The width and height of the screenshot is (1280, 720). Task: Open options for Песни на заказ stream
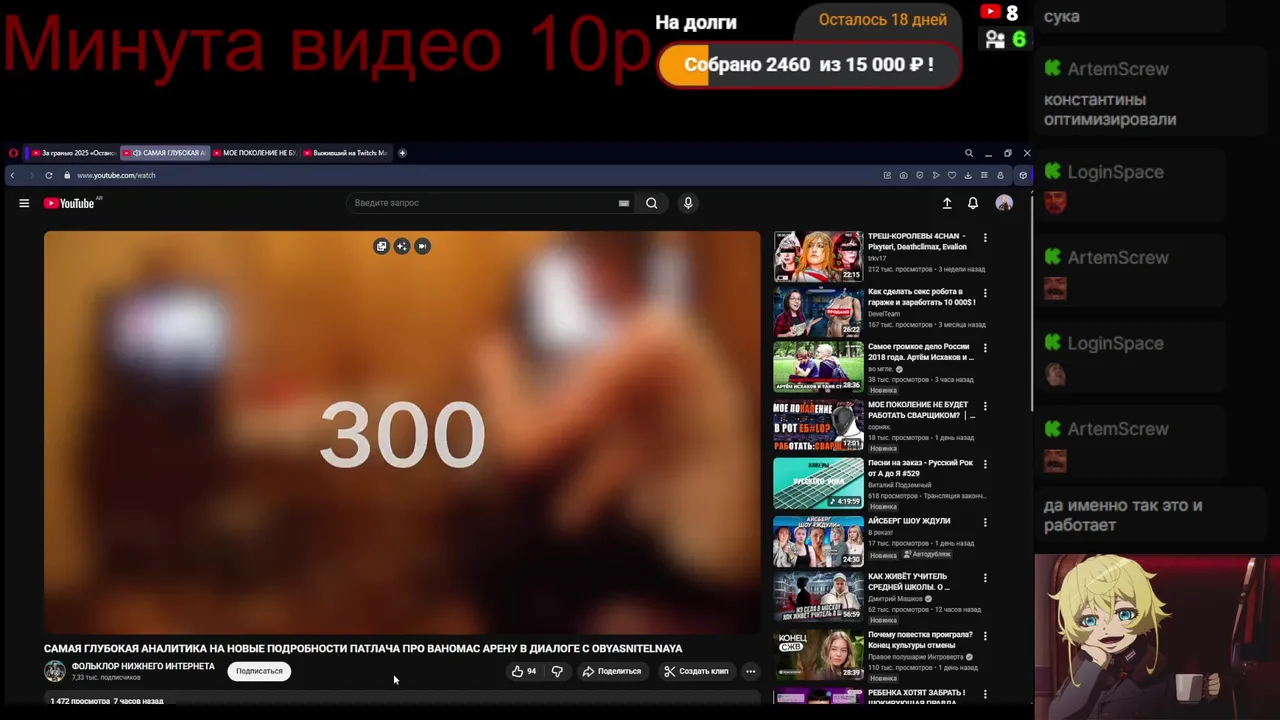tap(985, 465)
